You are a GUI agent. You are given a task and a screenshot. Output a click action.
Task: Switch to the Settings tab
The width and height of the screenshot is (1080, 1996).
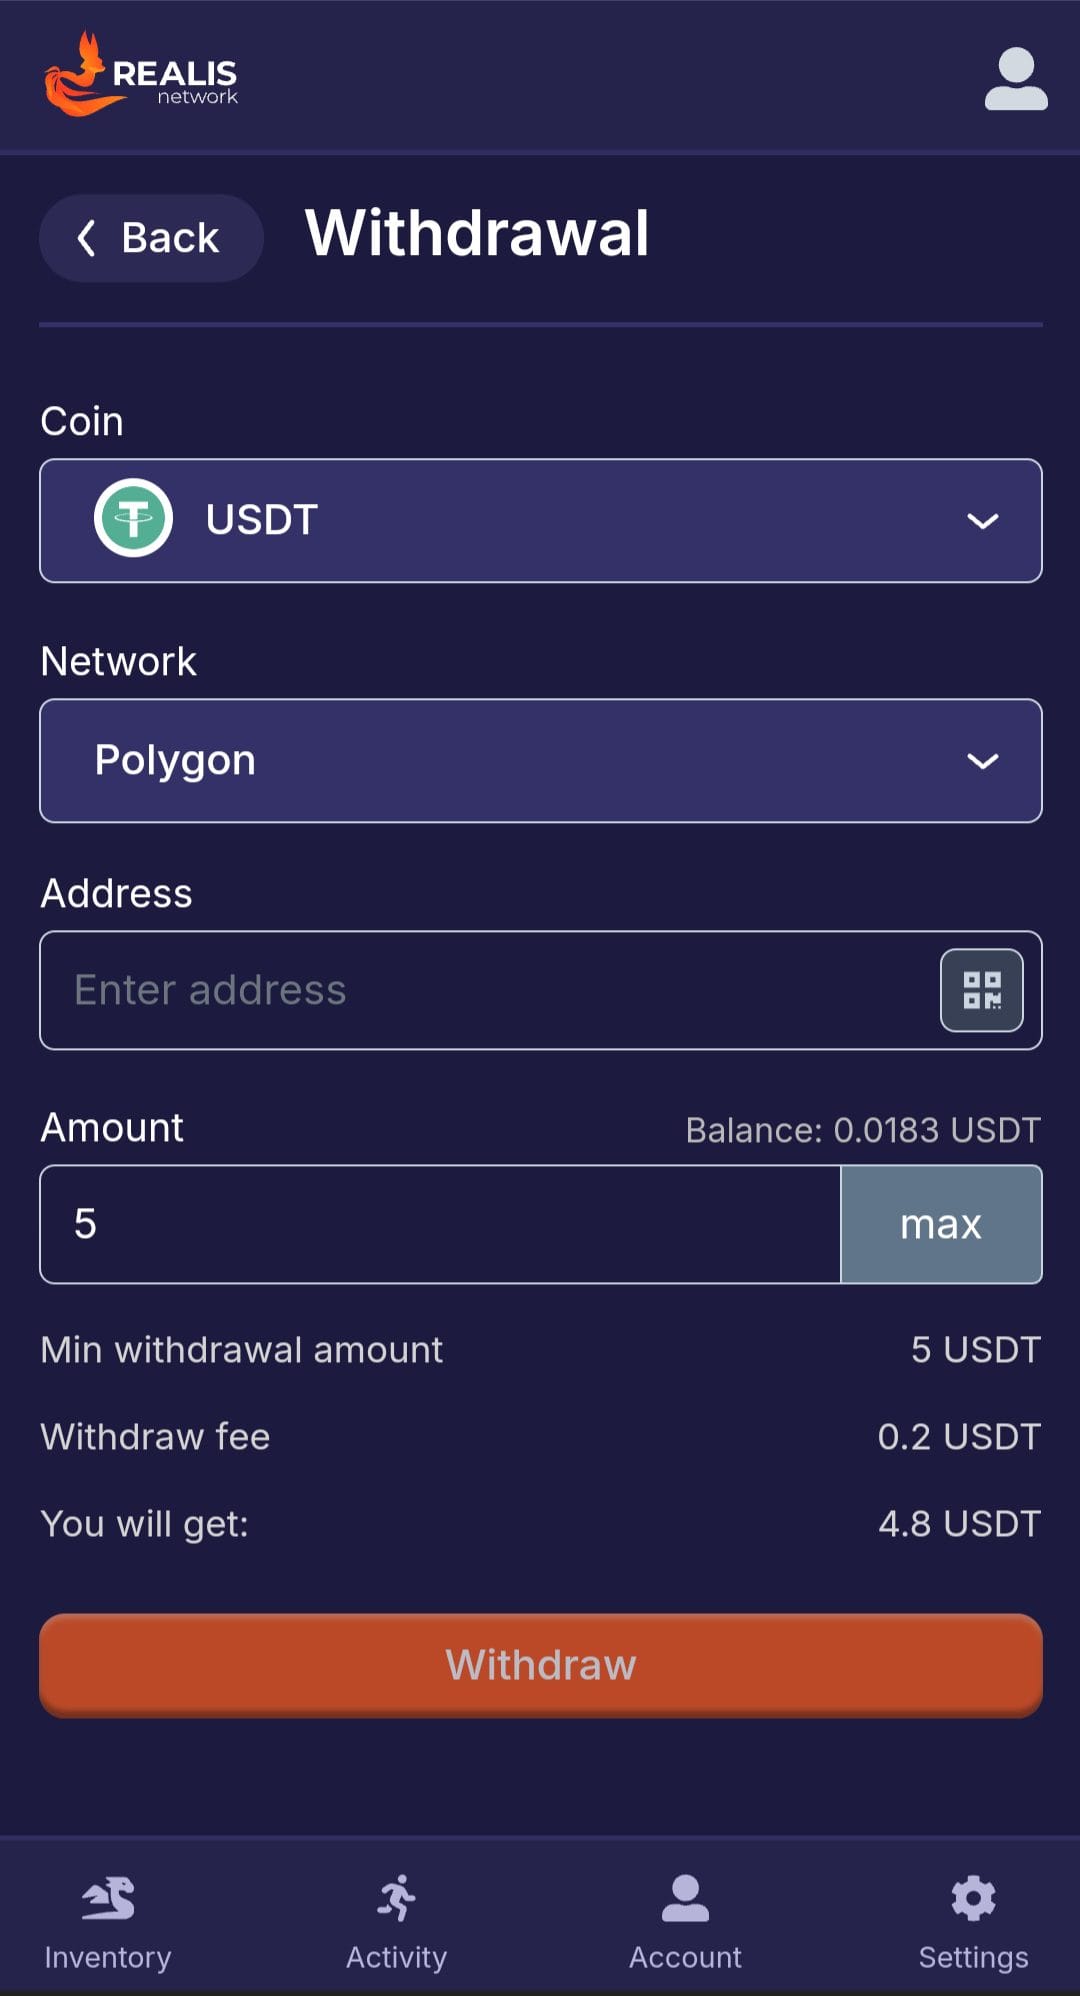[x=973, y=1957]
